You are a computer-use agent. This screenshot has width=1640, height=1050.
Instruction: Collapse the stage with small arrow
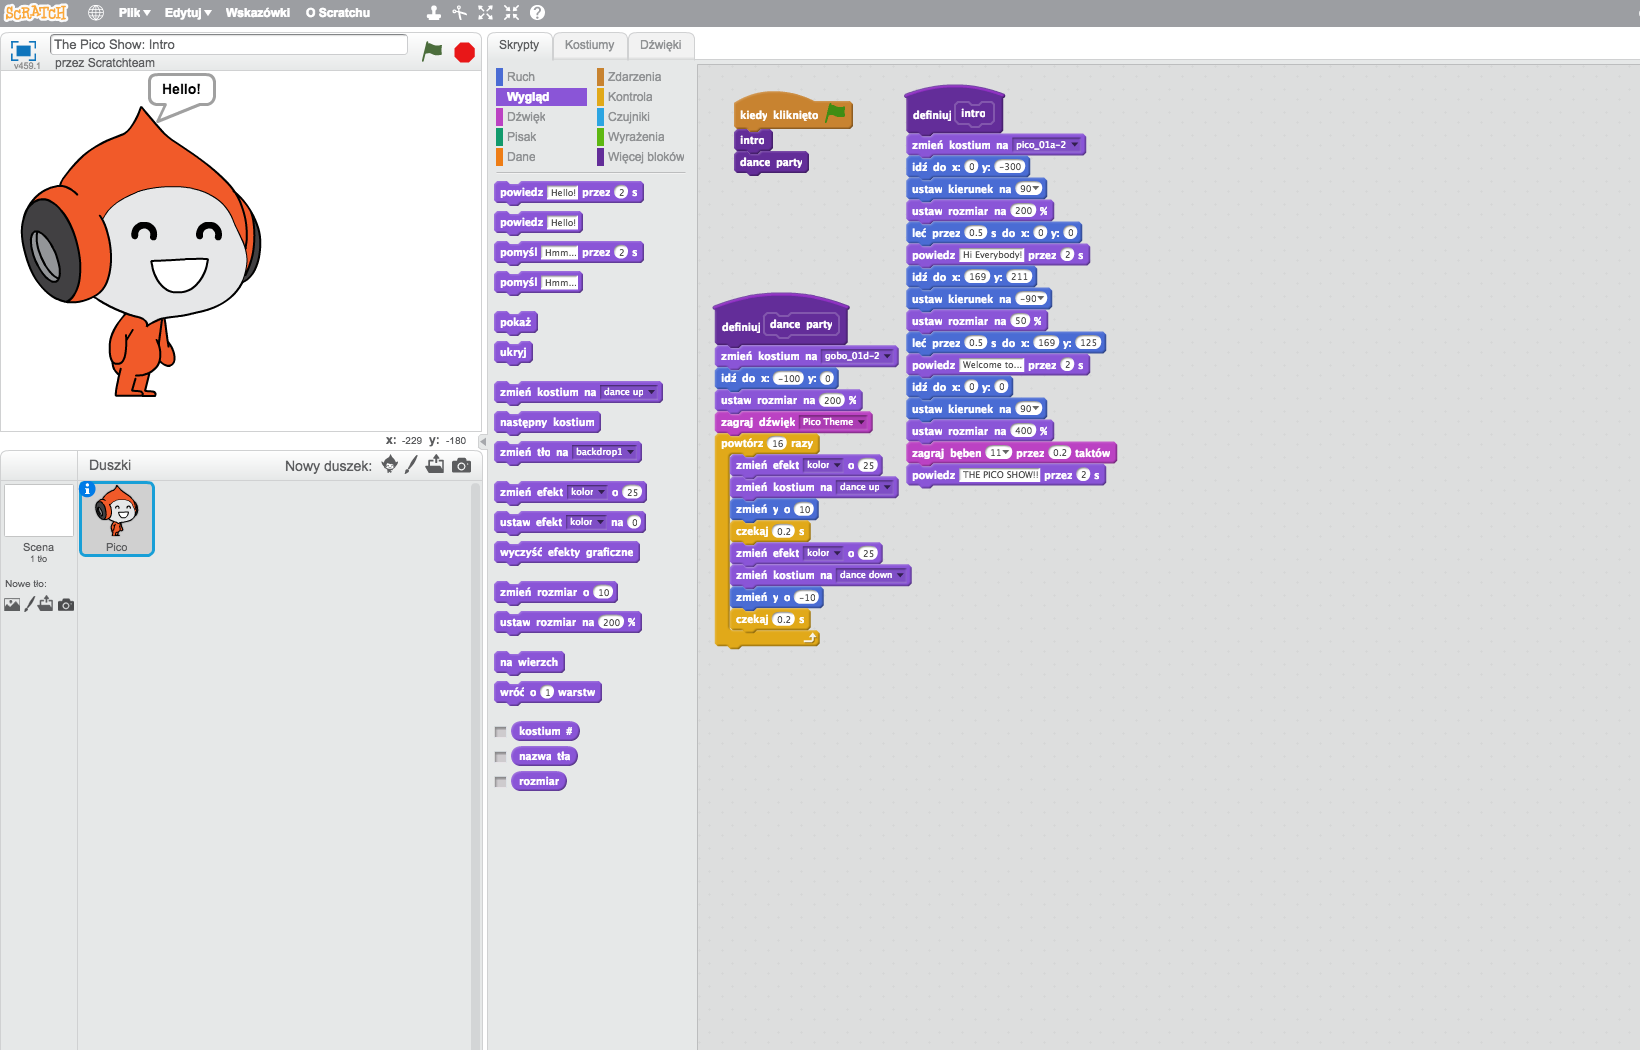click(482, 441)
